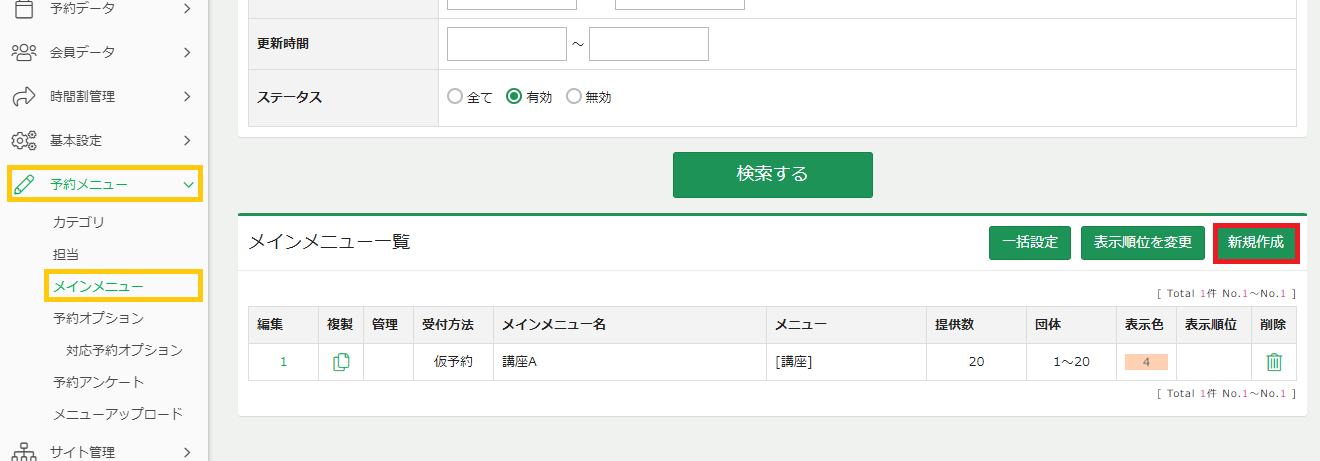Screen dimensions: 1320x461
Task: Click the 予約メニュー pencil icon
Action: click(x=24, y=184)
